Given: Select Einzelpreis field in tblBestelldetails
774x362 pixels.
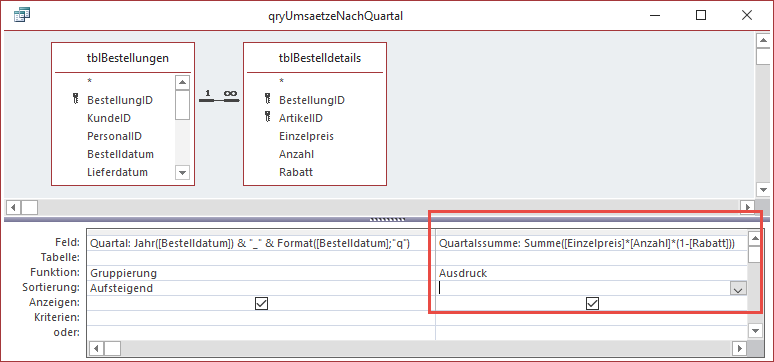Looking at the screenshot, I should (x=306, y=136).
